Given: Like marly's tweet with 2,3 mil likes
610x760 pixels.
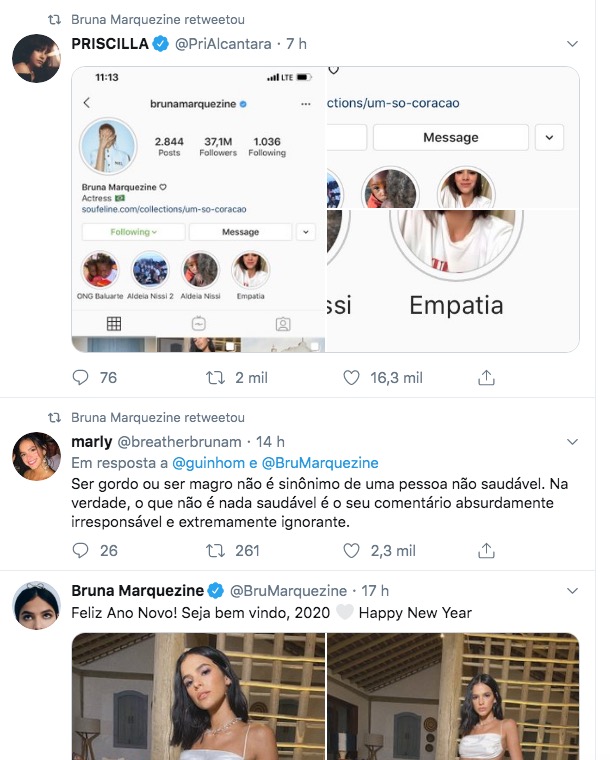Looking at the screenshot, I should click(x=351, y=550).
